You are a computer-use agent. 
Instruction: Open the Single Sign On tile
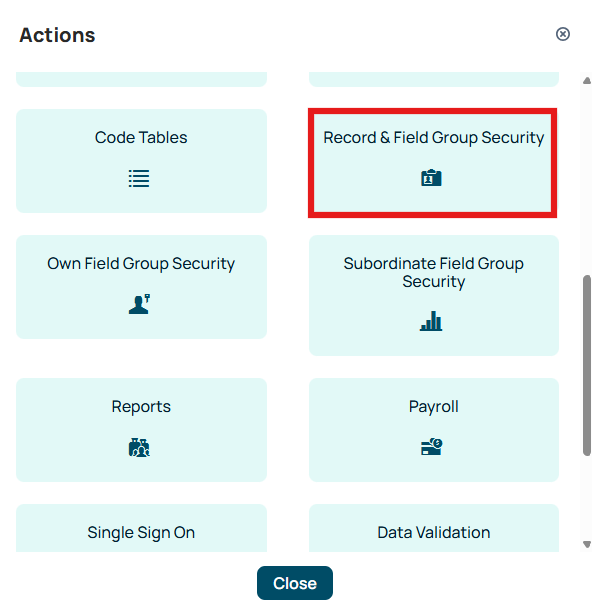(142, 528)
